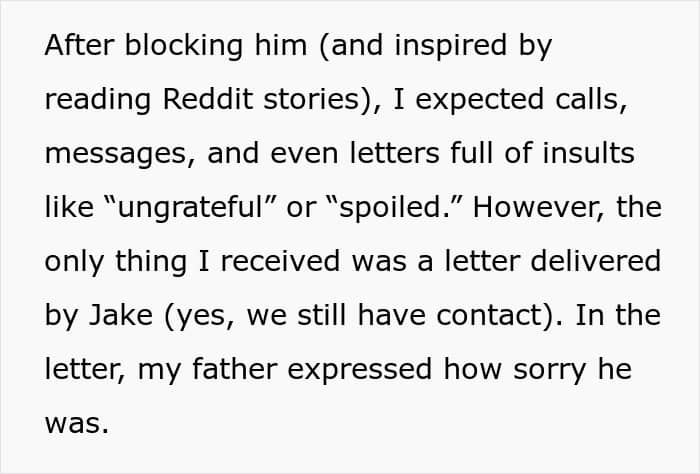Click the word "expected"

[479, 100]
